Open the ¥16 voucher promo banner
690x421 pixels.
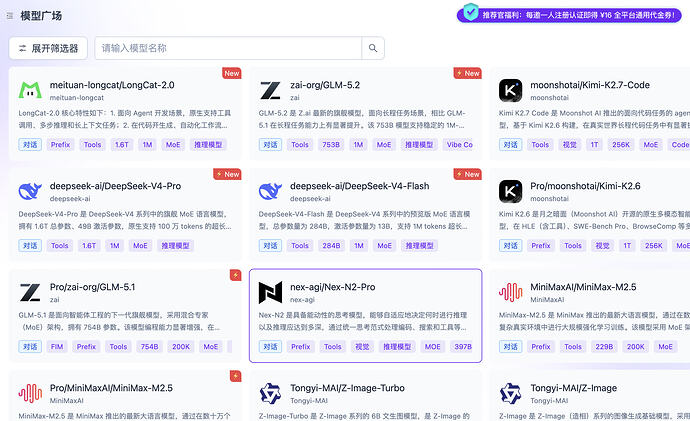(x=569, y=15)
